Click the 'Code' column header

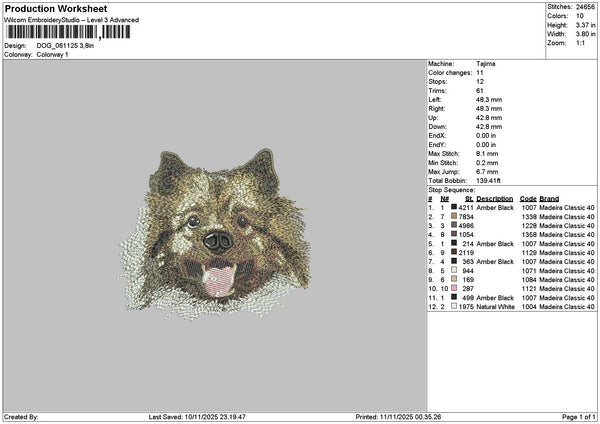528,199
